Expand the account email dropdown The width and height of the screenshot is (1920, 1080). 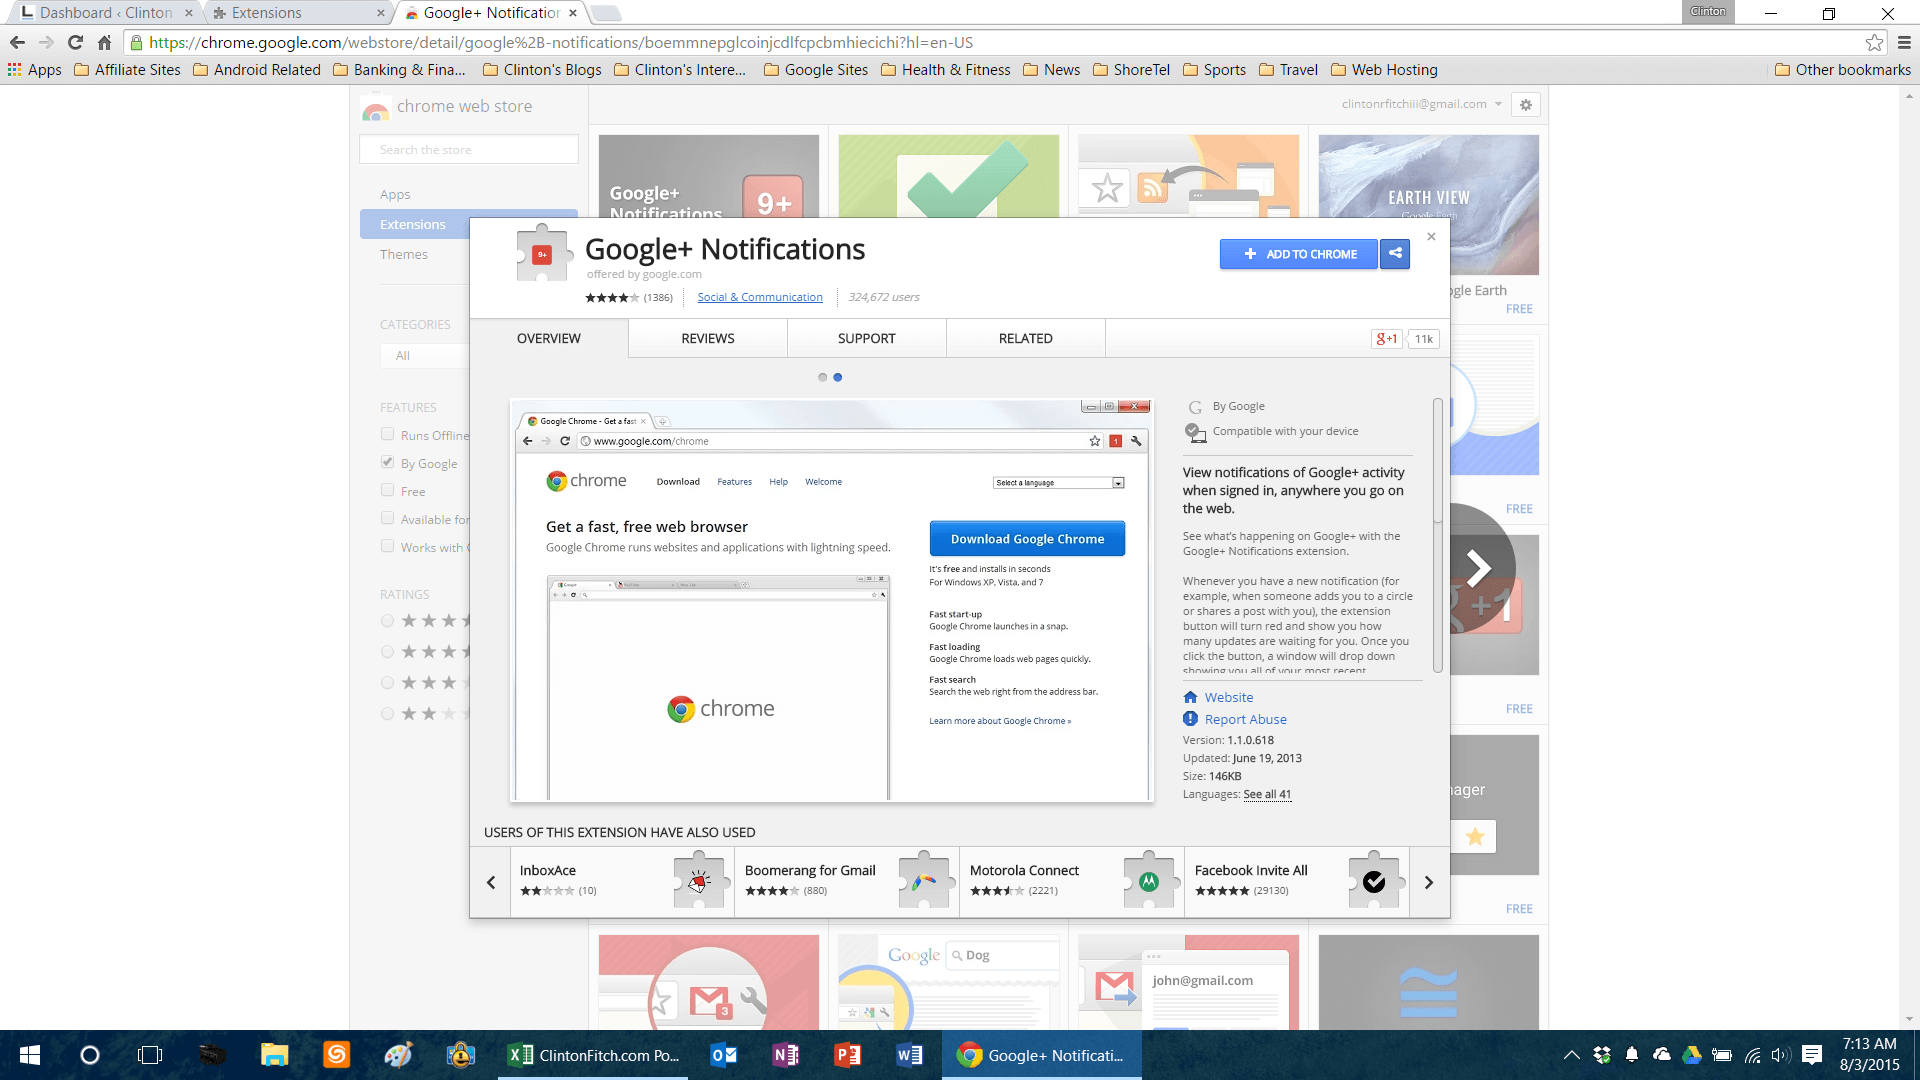pos(1498,104)
